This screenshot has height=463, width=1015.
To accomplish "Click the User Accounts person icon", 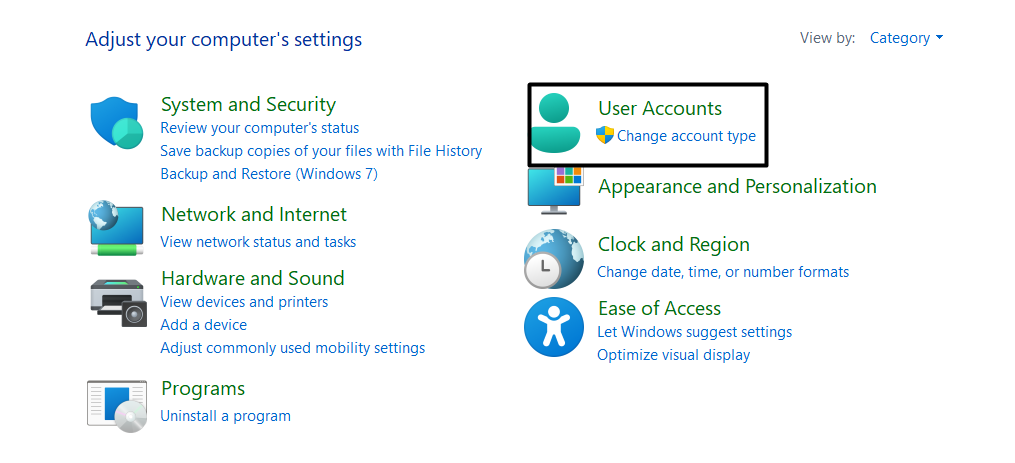I will pyautogui.click(x=556, y=124).
